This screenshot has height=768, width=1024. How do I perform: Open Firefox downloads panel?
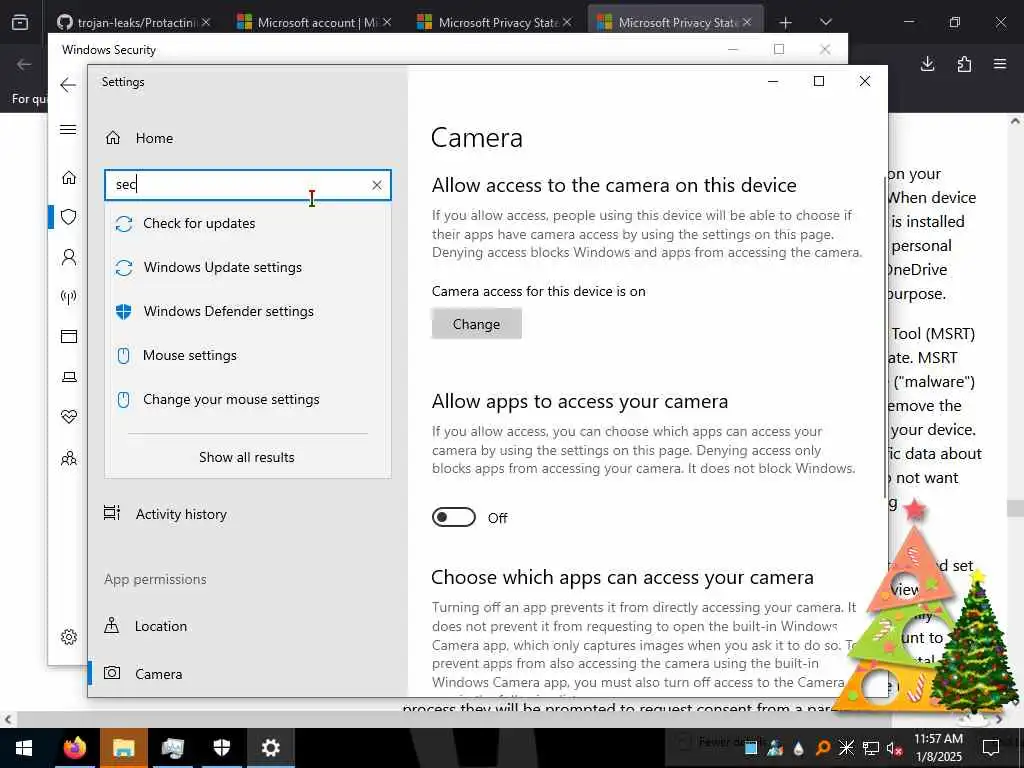[x=927, y=64]
